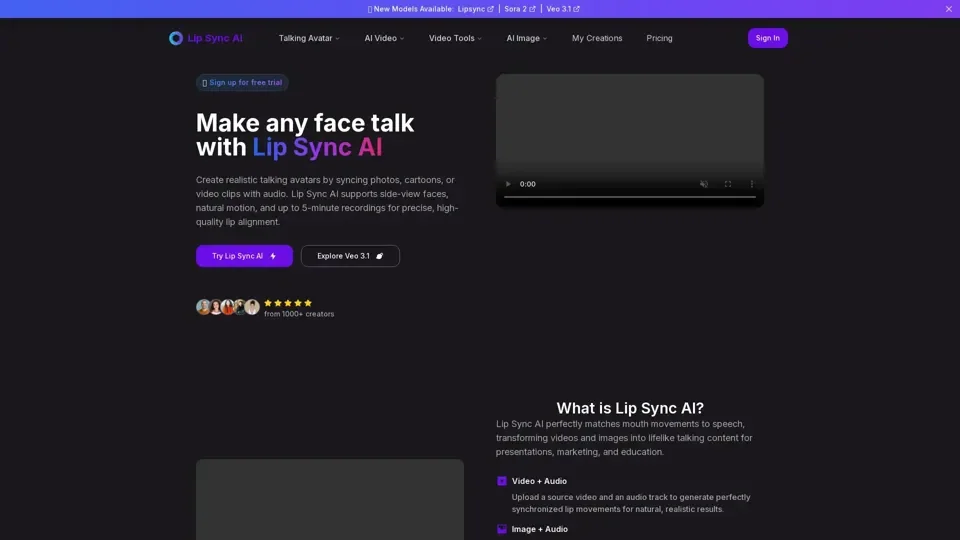Play the hero video
960x540 pixels.
point(508,184)
